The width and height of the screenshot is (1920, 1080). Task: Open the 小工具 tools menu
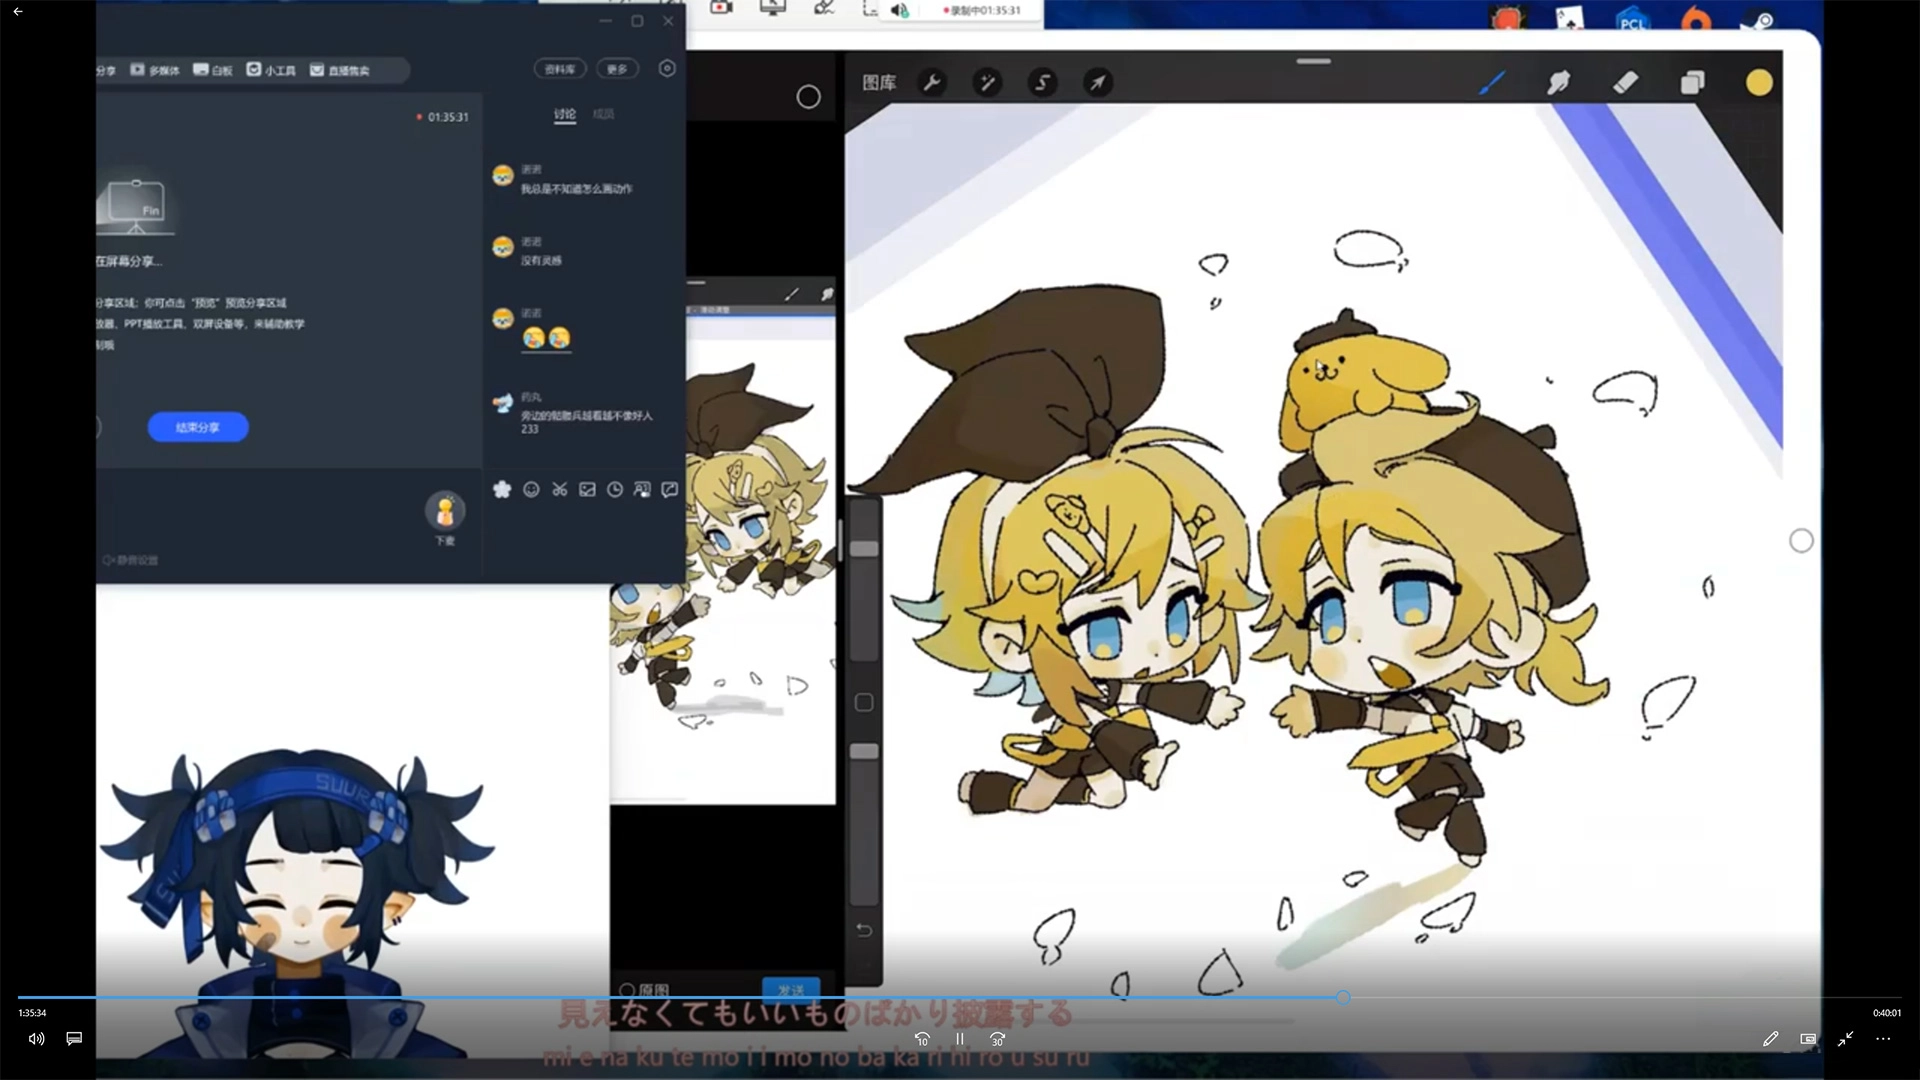272,70
